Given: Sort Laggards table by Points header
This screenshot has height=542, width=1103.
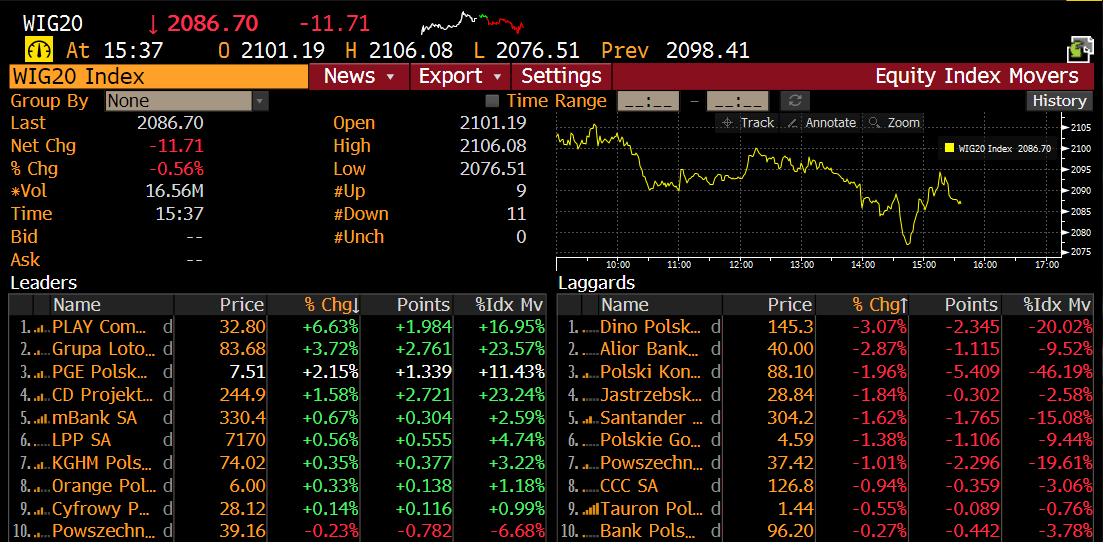Looking at the screenshot, I should 956,305.
